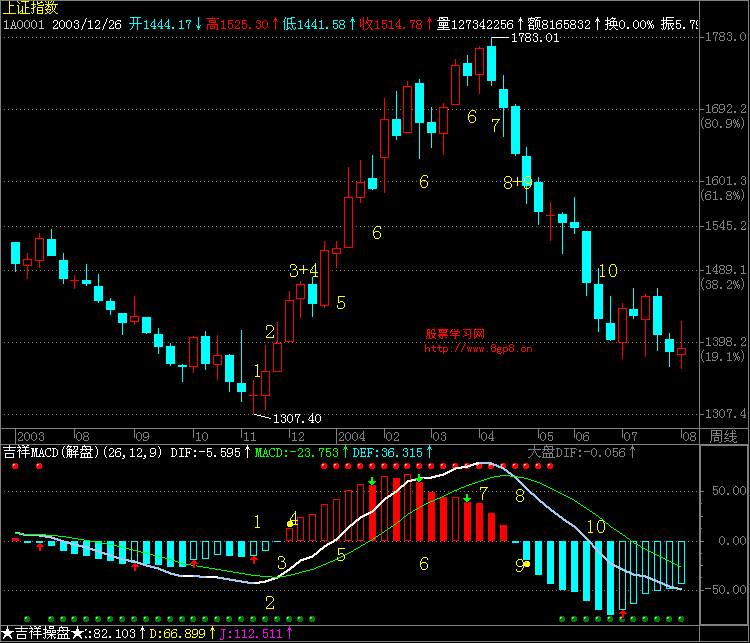Click the leftmost red up arrow in MACD panel
750x643 pixels.
coord(40,546)
